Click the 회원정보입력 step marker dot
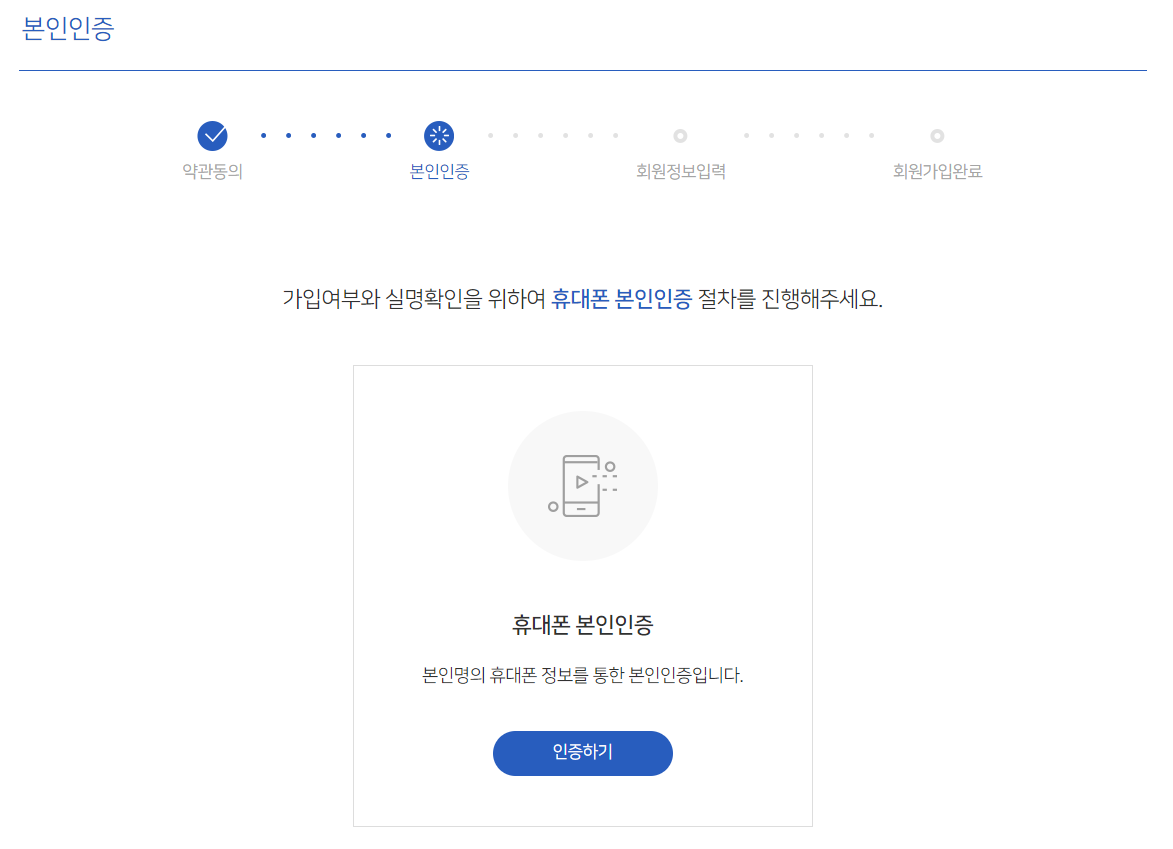This screenshot has height=849, width=1173. (680, 136)
